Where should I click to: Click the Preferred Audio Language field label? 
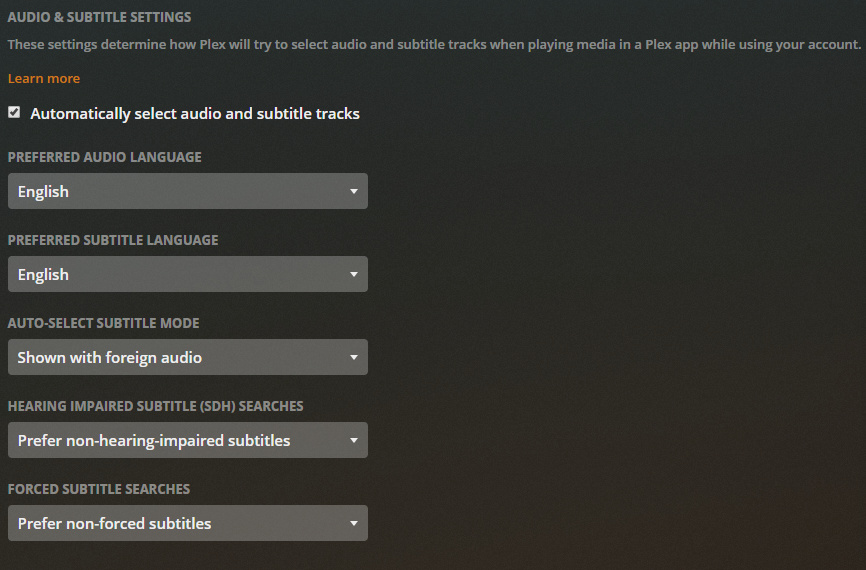point(105,157)
